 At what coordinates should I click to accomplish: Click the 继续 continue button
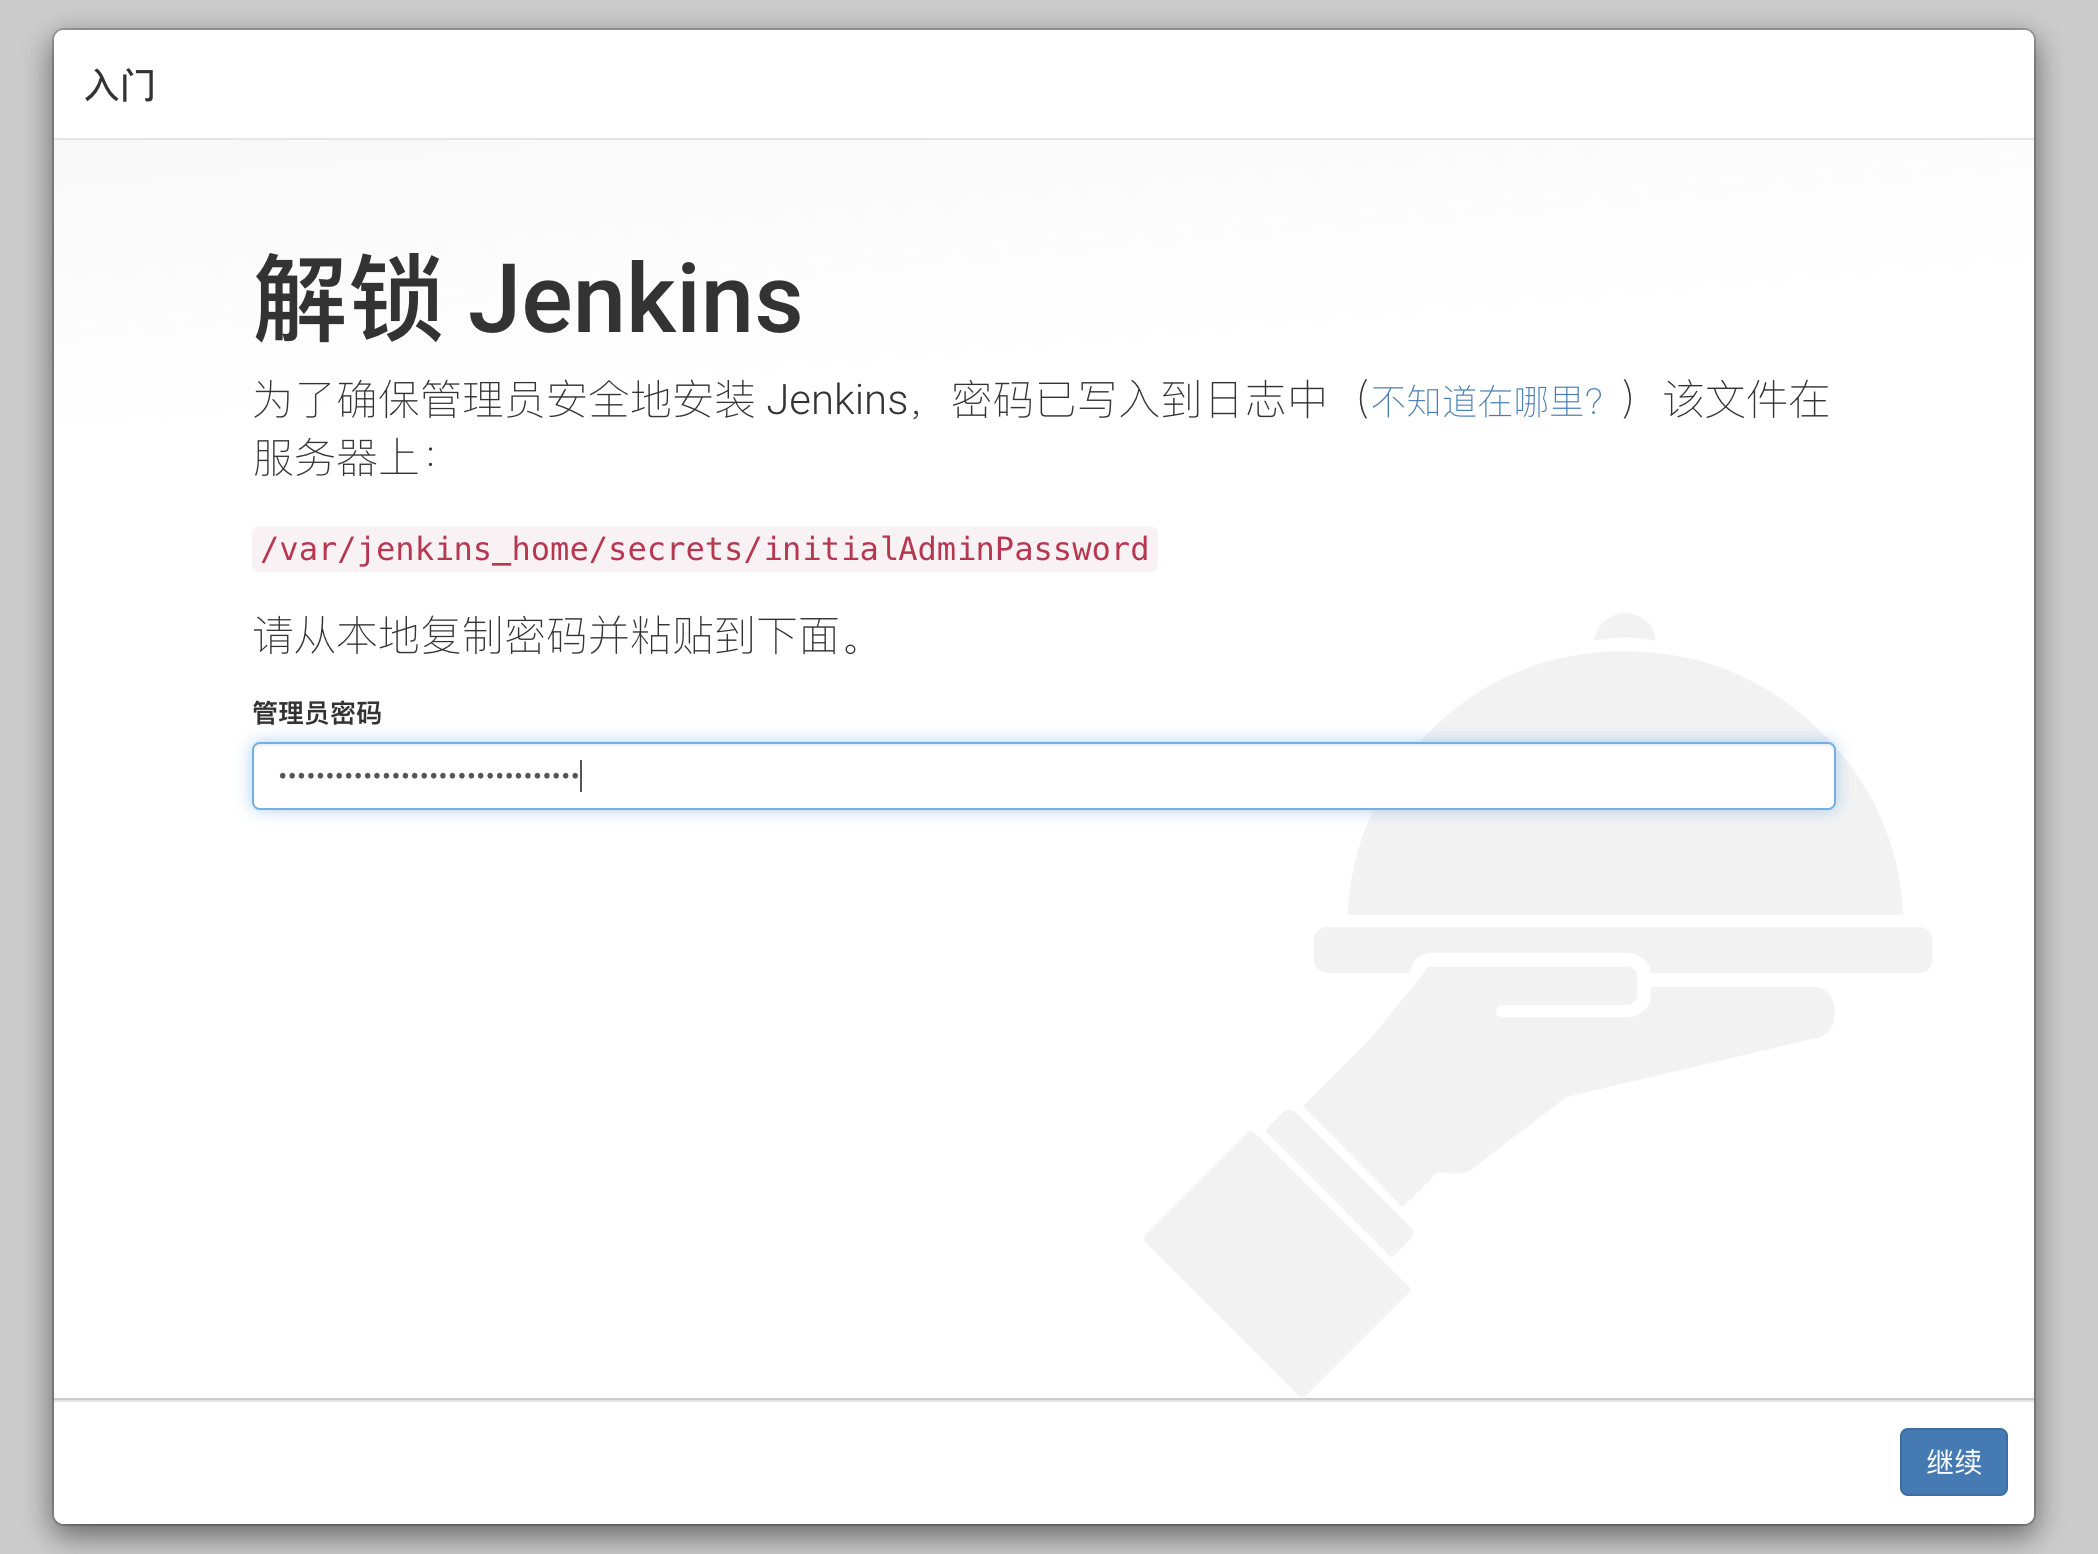click(1952, 1461)
